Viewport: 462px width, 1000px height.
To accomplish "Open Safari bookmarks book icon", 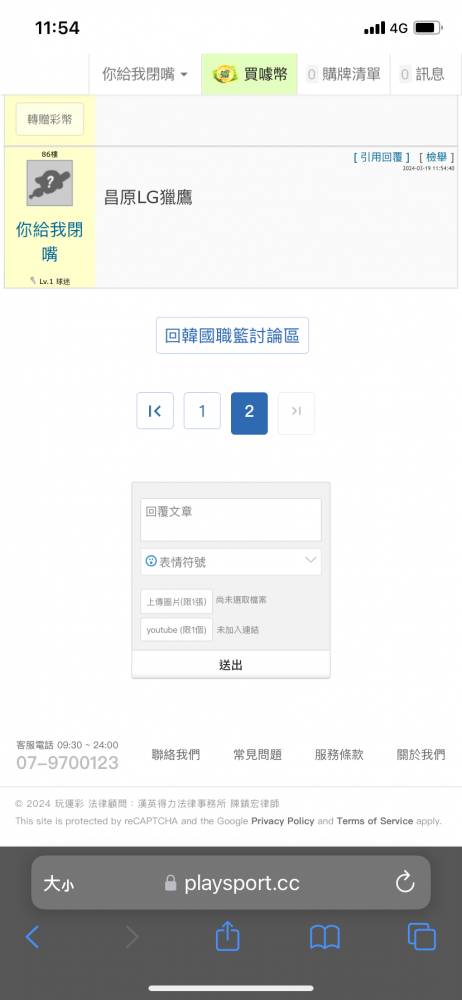I will [325, 938].
